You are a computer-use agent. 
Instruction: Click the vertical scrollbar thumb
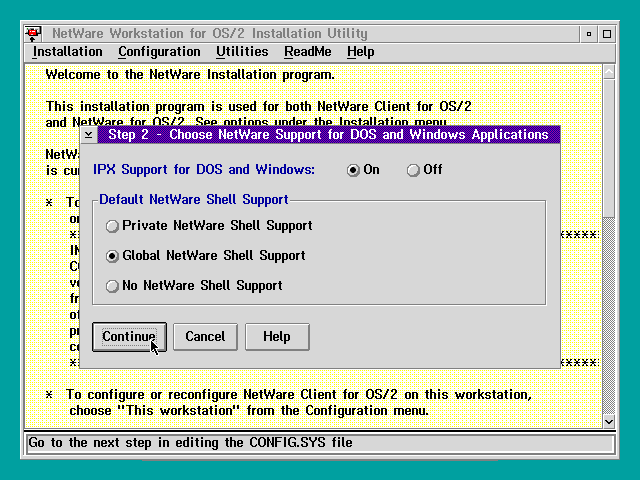609,148
